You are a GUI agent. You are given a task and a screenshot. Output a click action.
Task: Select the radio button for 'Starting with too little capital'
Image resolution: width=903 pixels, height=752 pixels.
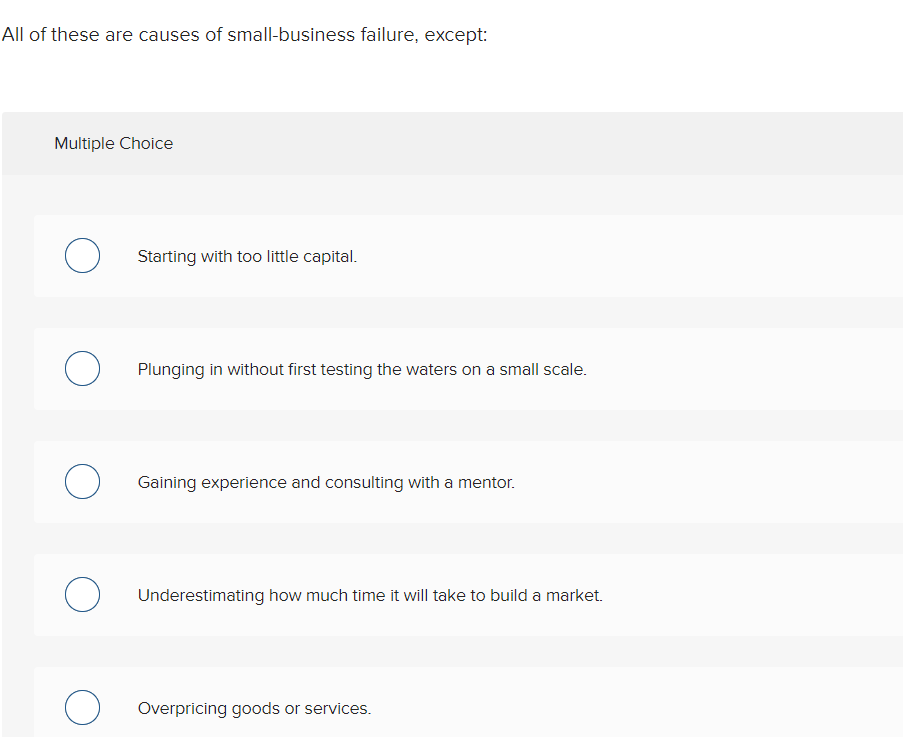82,255
